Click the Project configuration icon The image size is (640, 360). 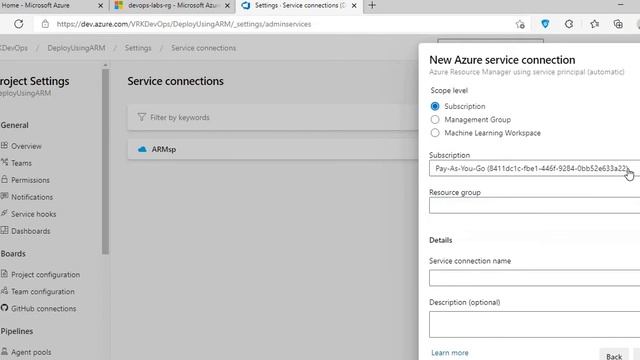point(4,274)
